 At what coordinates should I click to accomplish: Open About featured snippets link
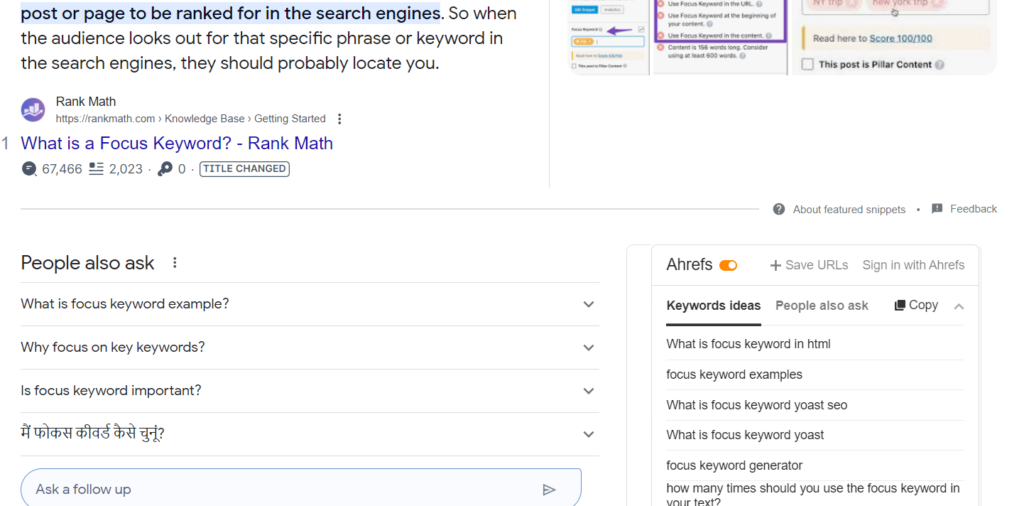click(849, 210)
